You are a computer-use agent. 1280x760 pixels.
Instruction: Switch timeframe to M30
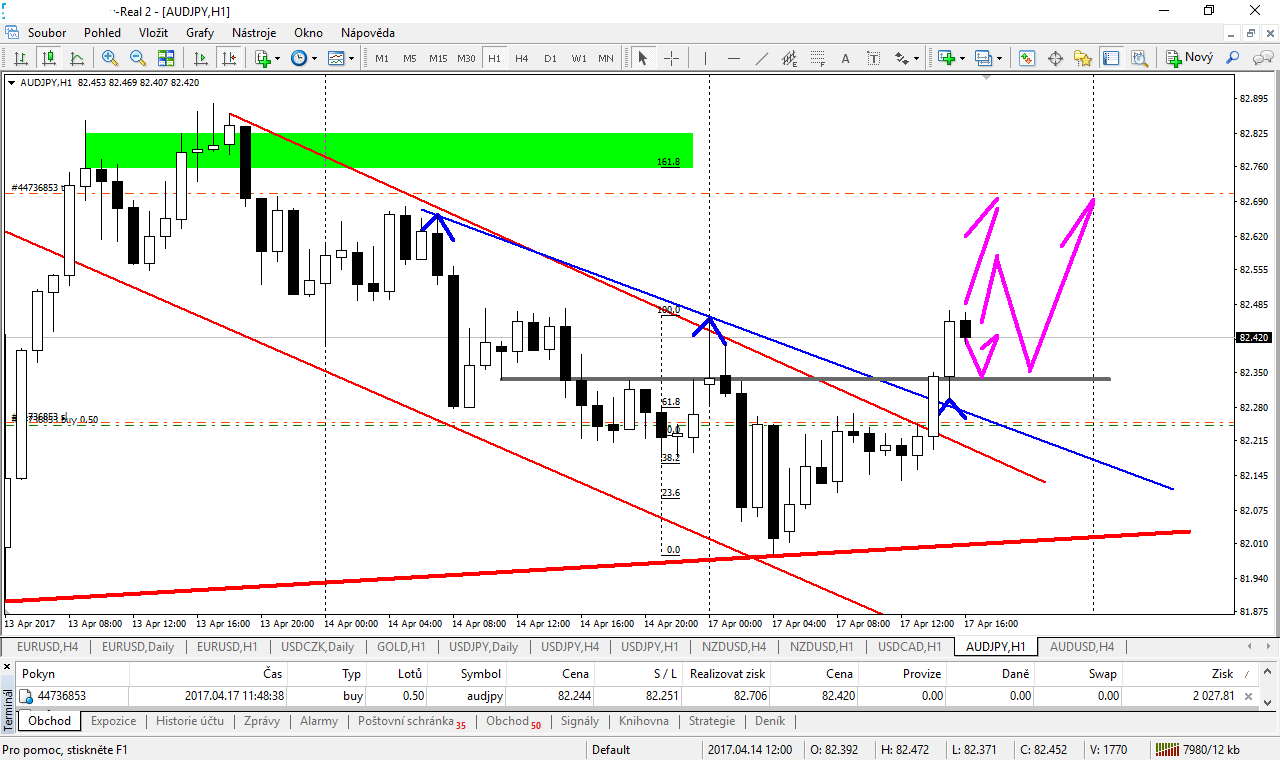coord(466,58)
